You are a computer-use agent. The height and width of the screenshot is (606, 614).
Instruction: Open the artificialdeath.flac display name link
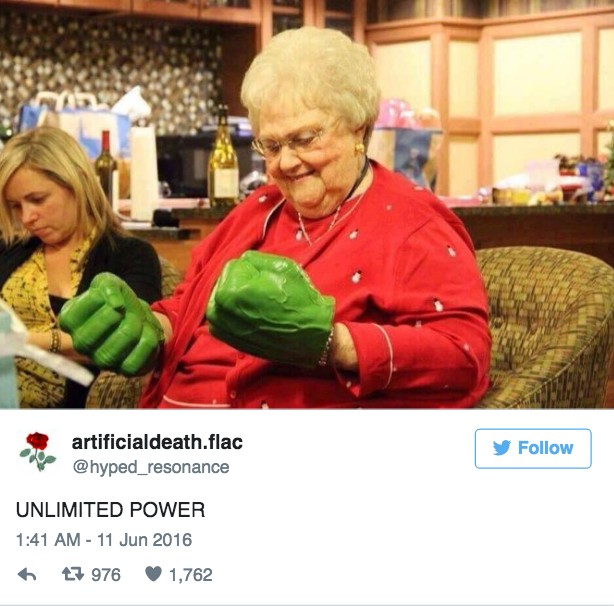pos(157,442)
